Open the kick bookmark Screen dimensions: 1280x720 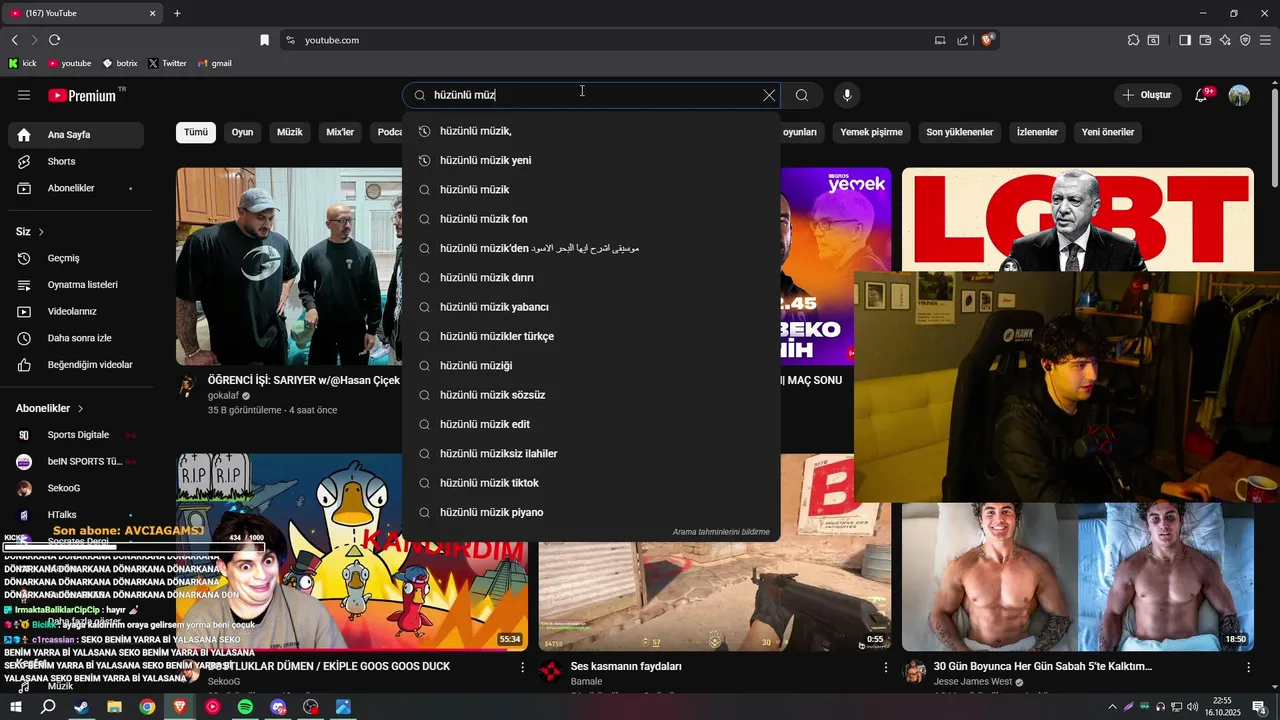tap(22, 63)
